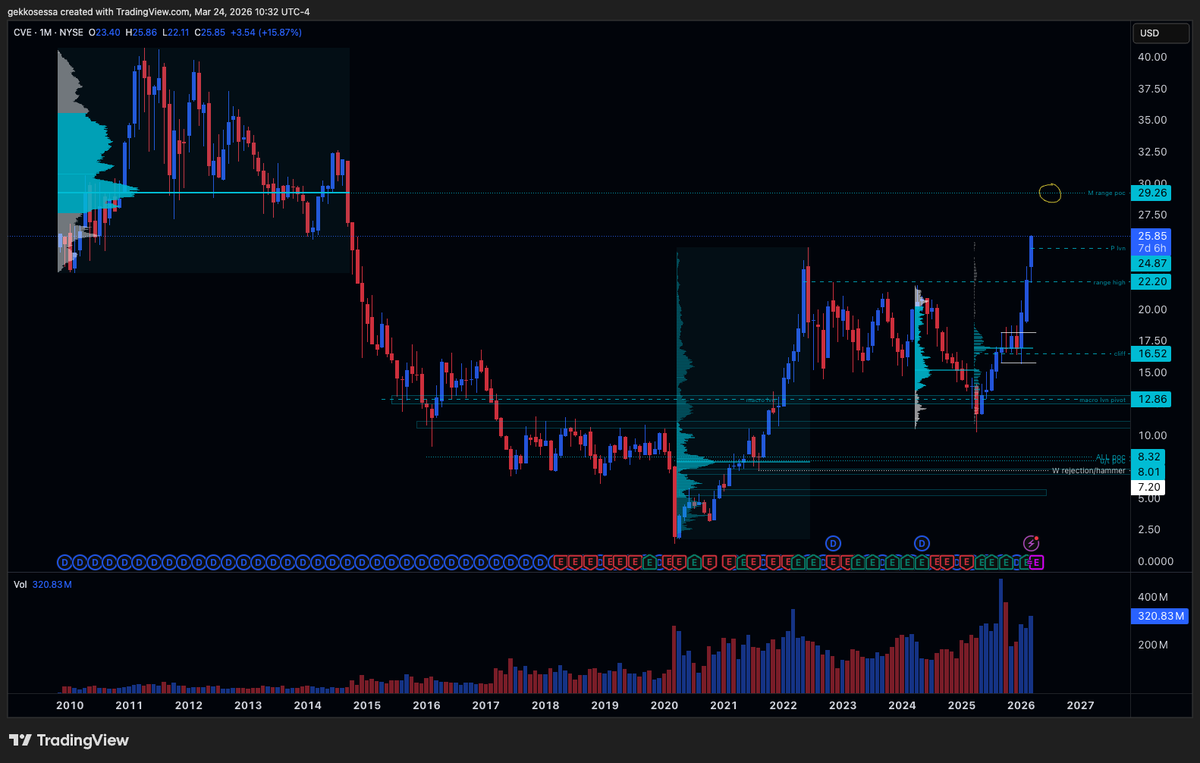The height and width of the screenshot is (763, 1200).
Task: Click the 7d 6h bar countdown label
Action: [x=1153, y=248]
